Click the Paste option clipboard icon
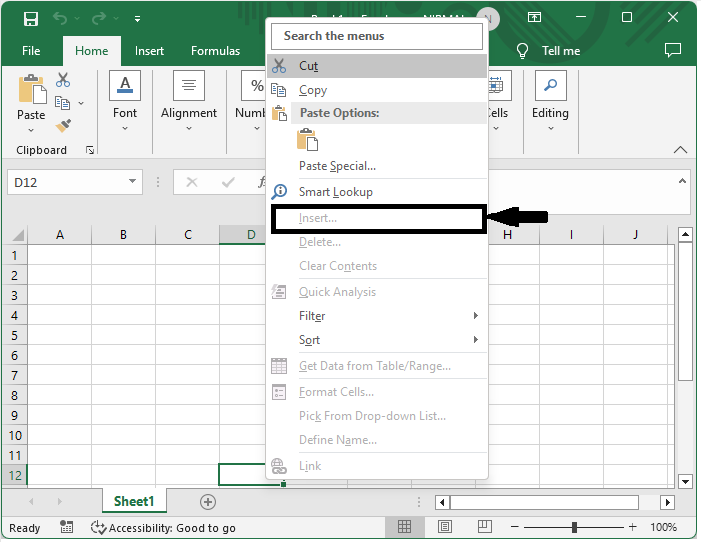The height and width of the screenshot is (542, 701). pos(307,139)
